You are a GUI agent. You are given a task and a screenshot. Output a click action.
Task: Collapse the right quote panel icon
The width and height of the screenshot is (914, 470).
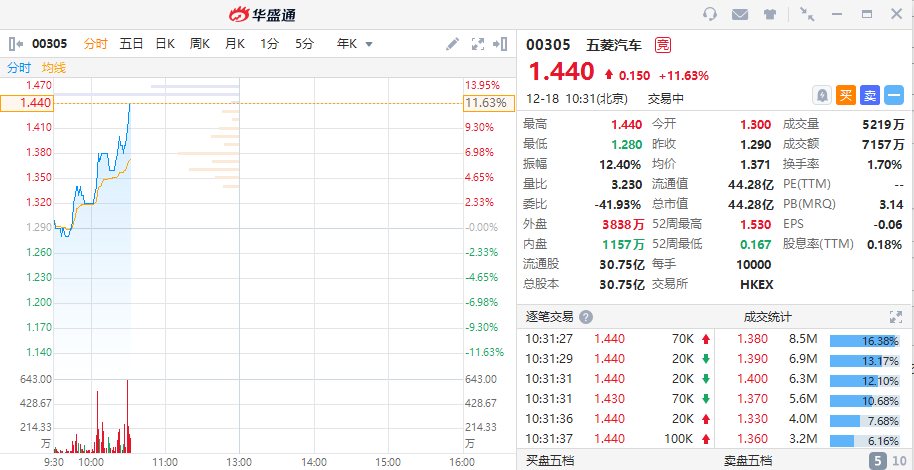[501, 44]
